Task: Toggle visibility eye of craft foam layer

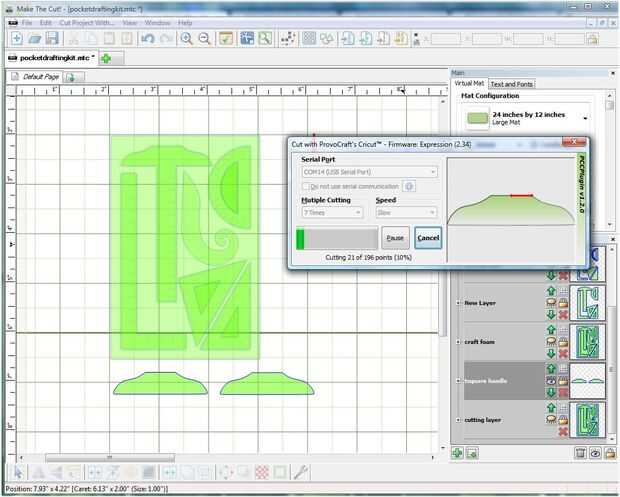Action: [x=551, y=342]
